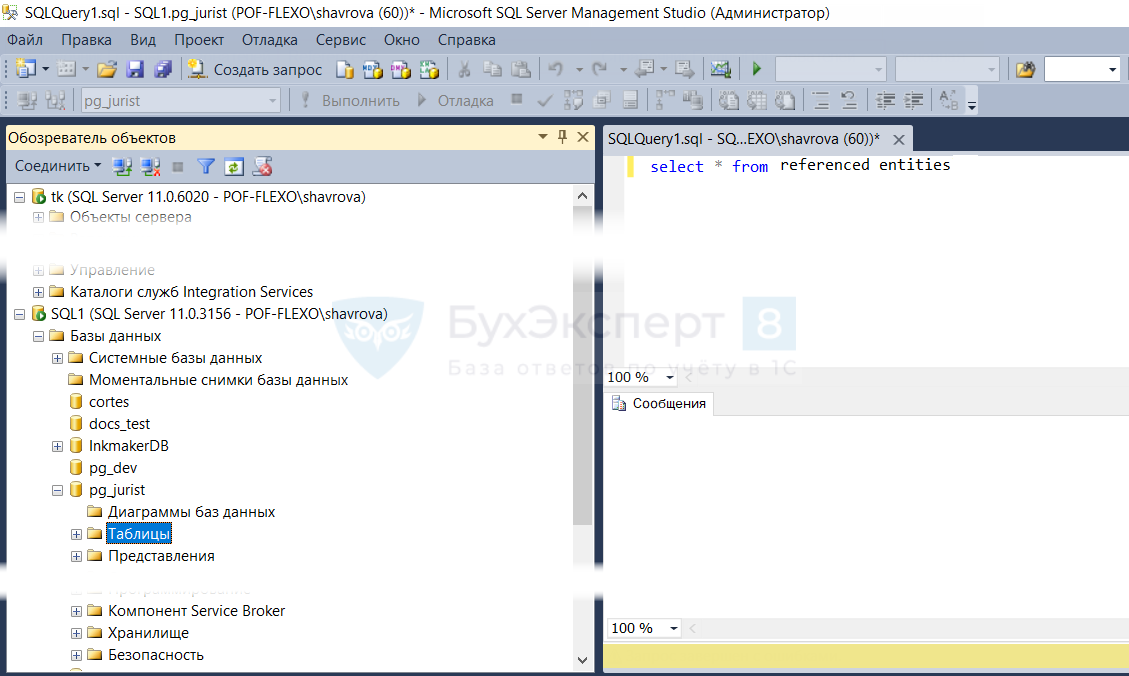This screenshot has height=676, width=1129.
Task: Click the Activity Monitor icon
Action: [720, 69]
